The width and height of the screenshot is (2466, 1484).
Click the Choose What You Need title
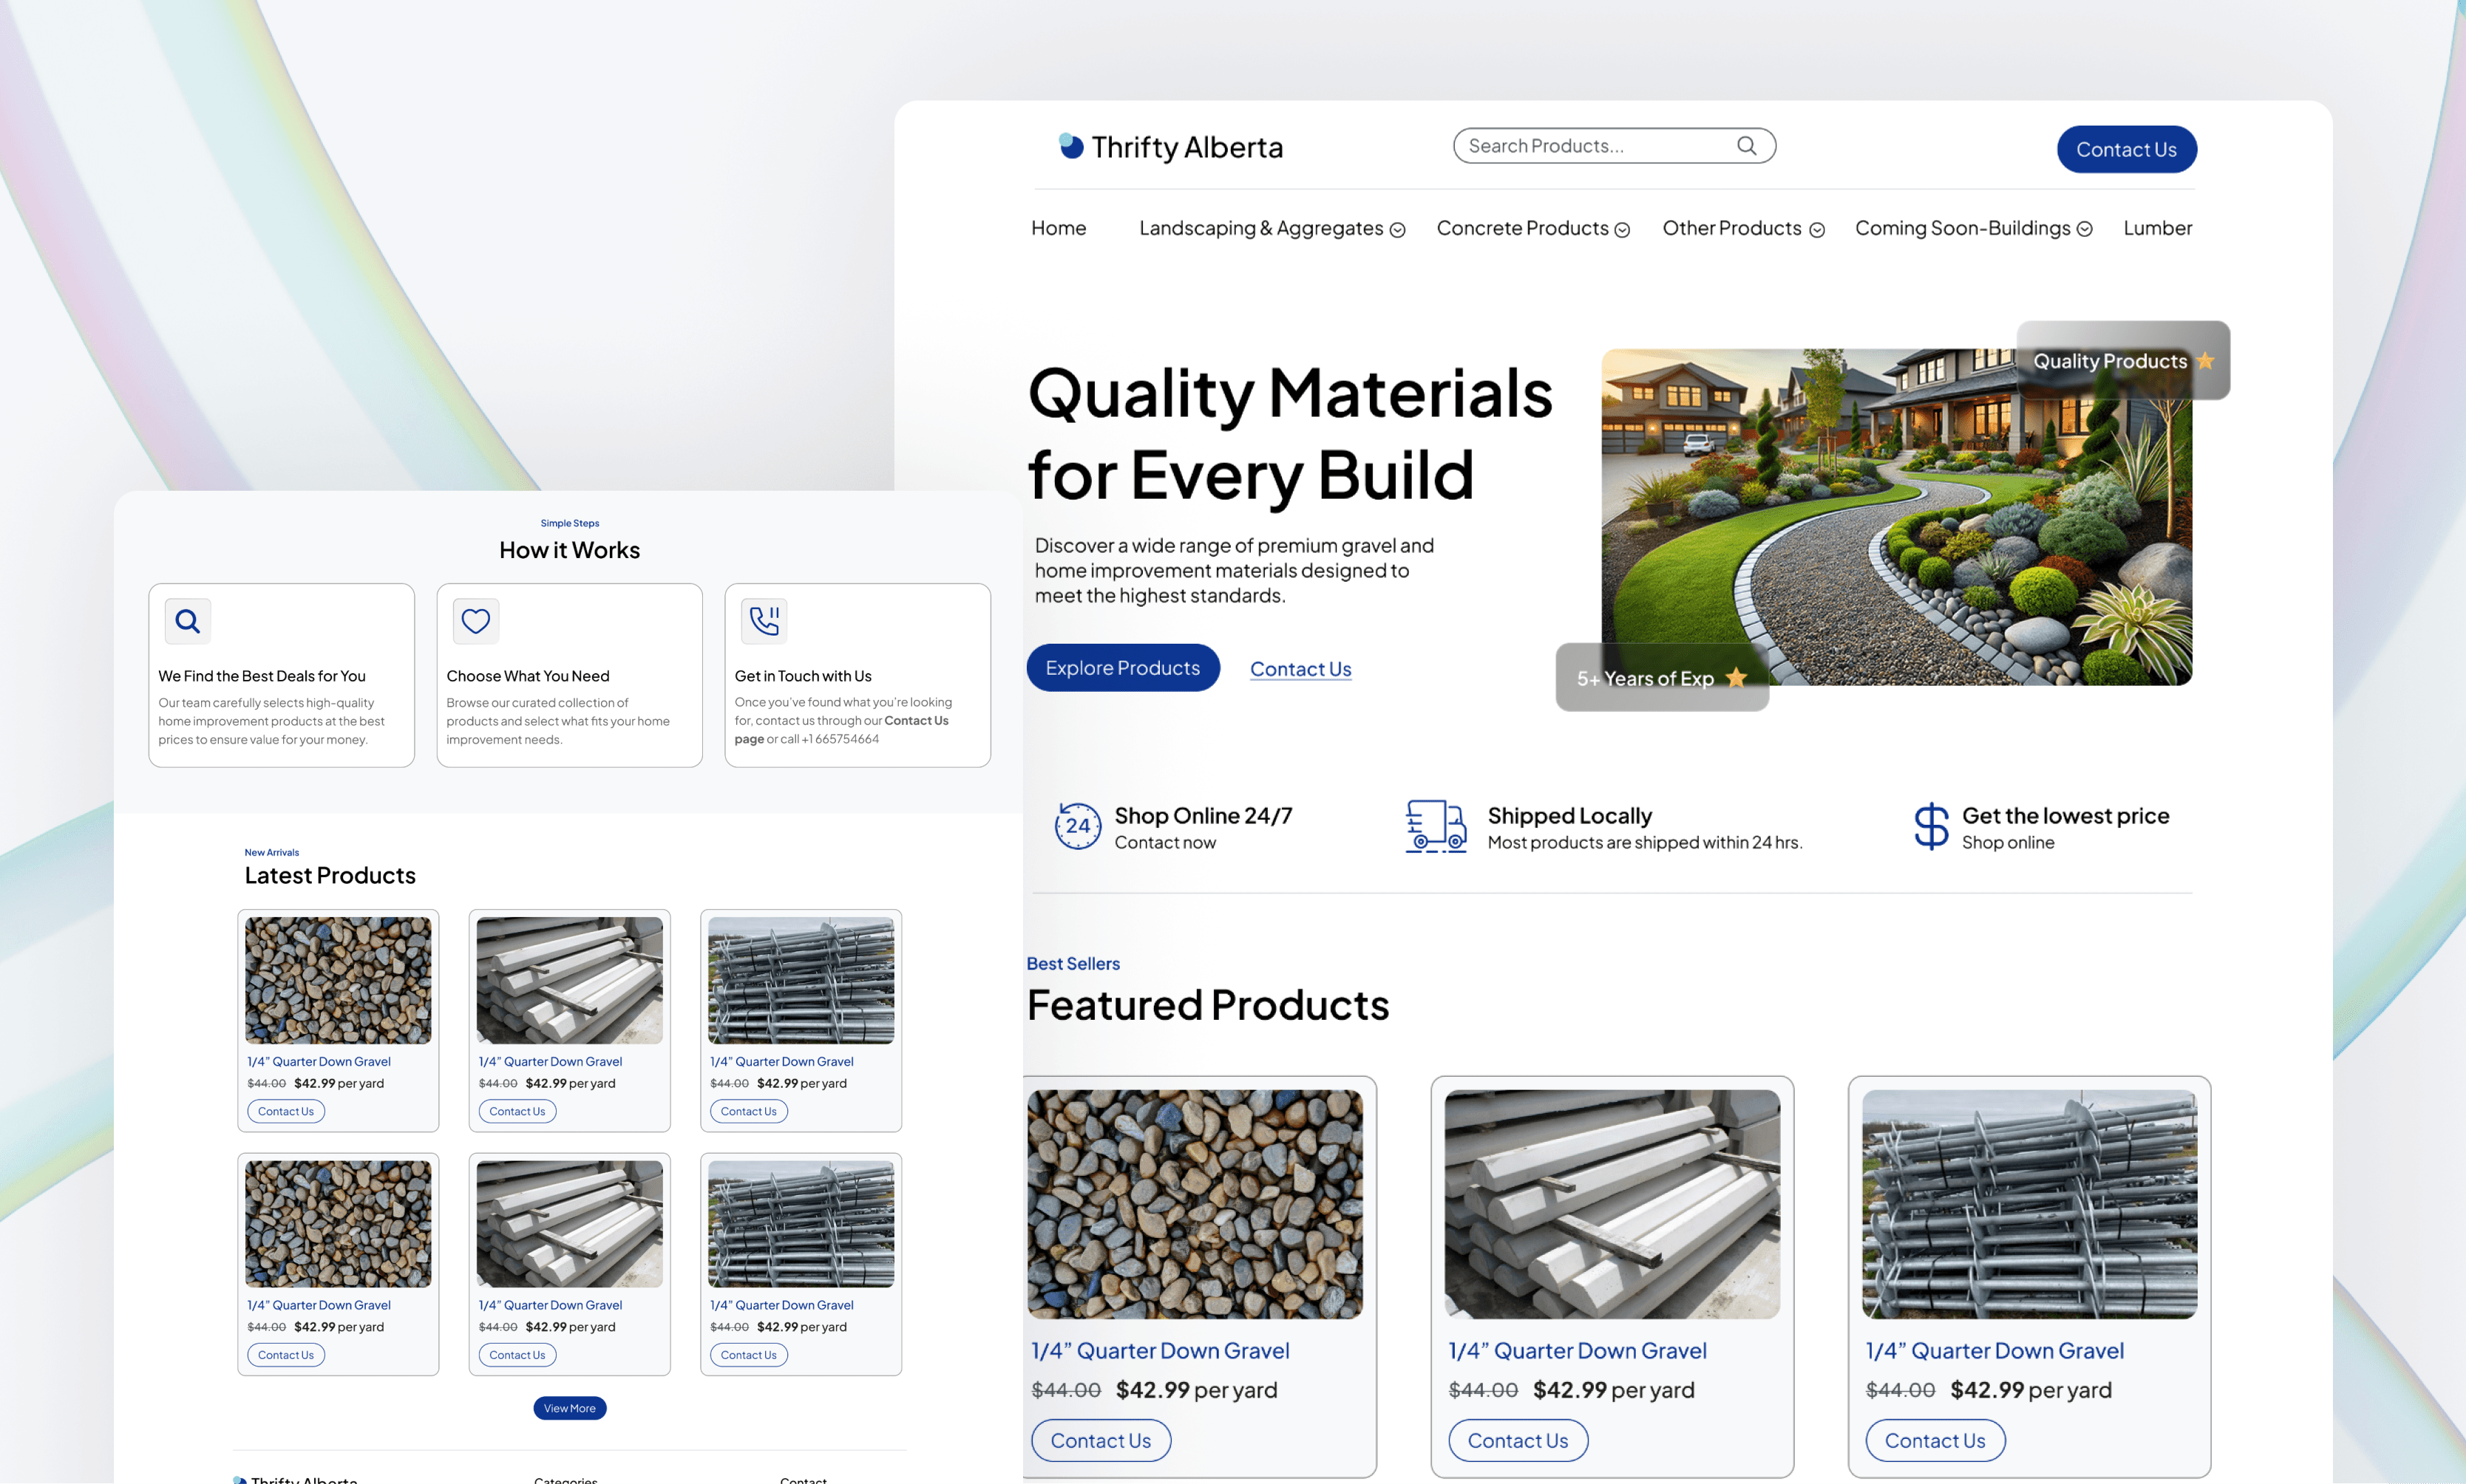(527, 677)
